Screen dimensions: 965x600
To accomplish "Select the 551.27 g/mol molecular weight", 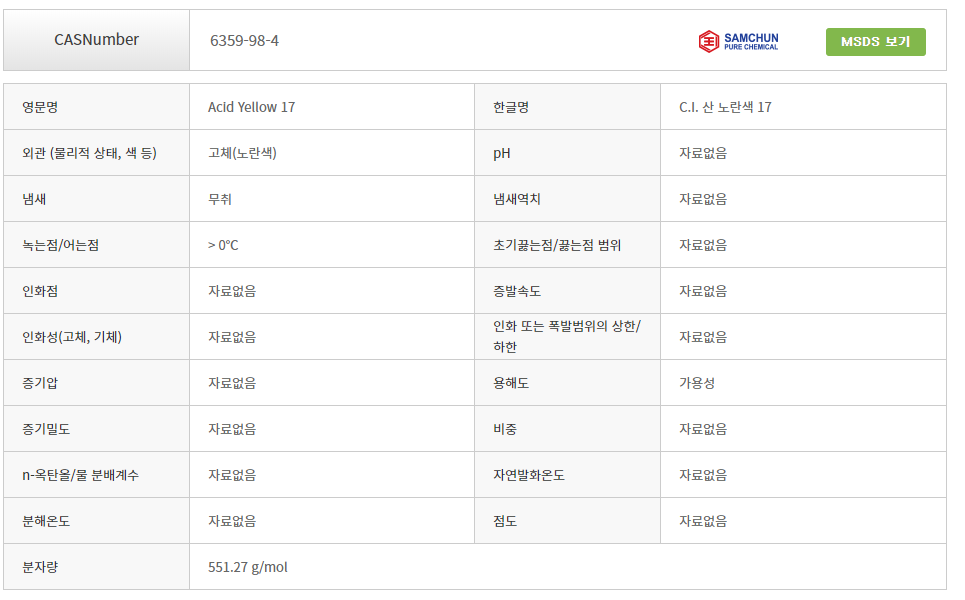I will [x=247, y=567].
